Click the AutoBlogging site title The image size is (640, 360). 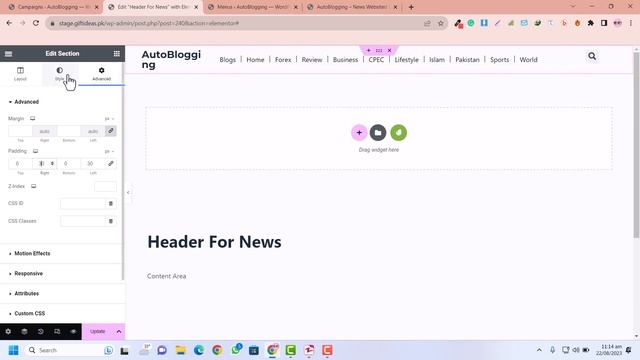coord(171,59)
